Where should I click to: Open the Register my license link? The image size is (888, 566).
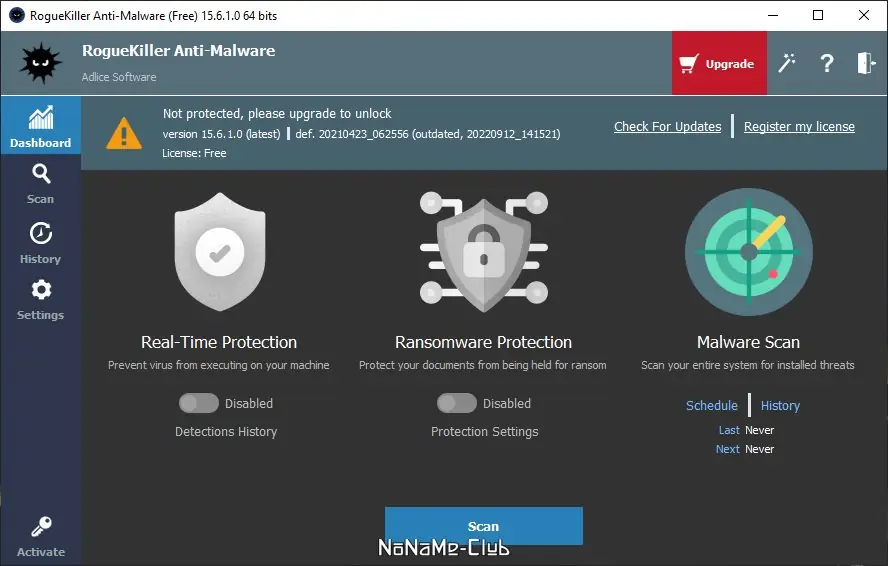(799, 127)
